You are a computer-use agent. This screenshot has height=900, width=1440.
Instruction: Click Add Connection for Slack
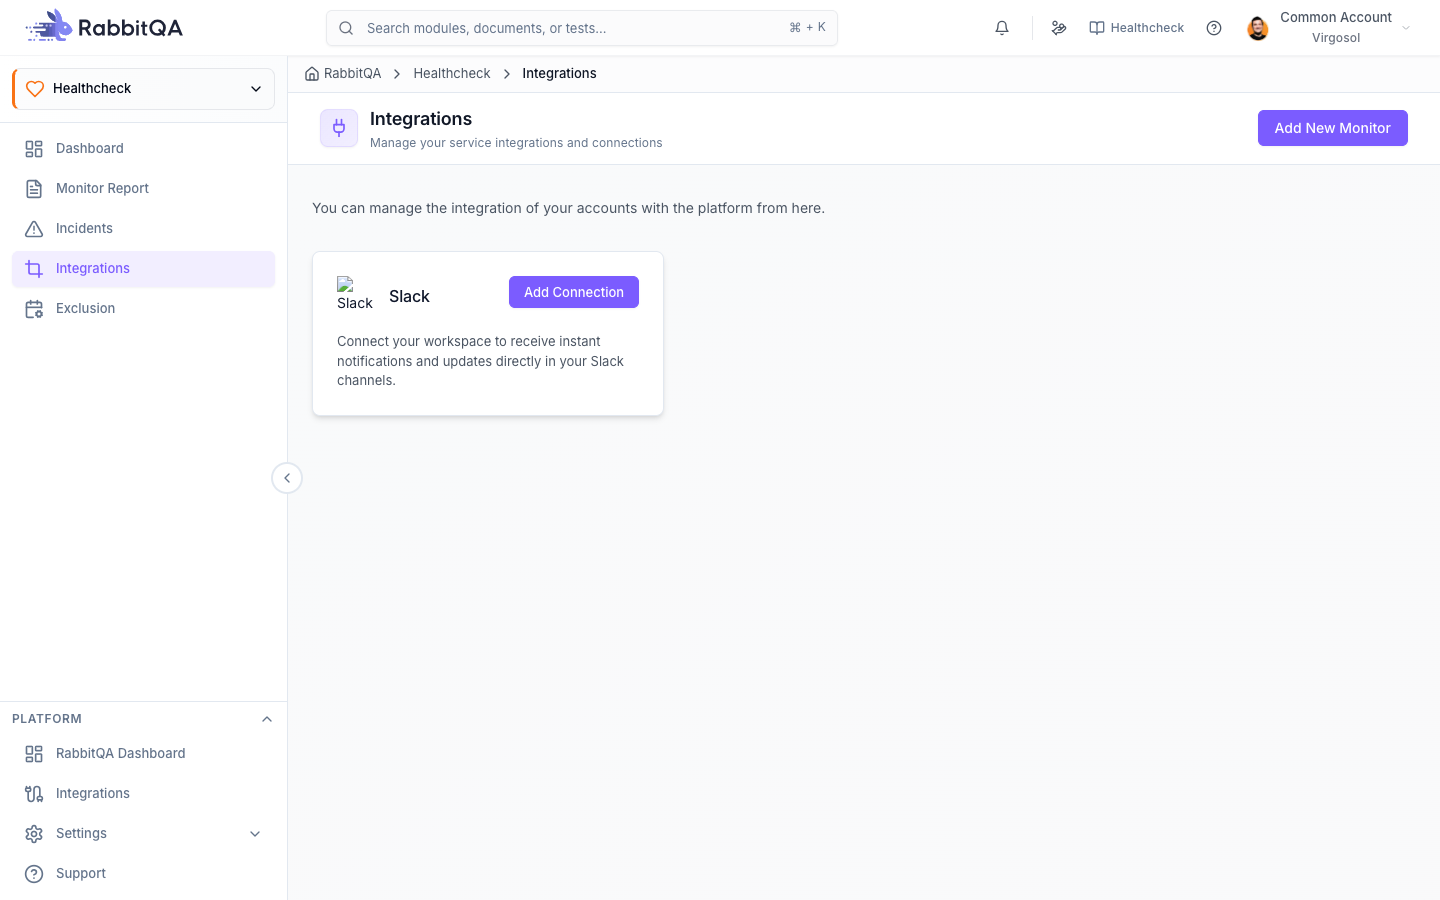[574, 292]
